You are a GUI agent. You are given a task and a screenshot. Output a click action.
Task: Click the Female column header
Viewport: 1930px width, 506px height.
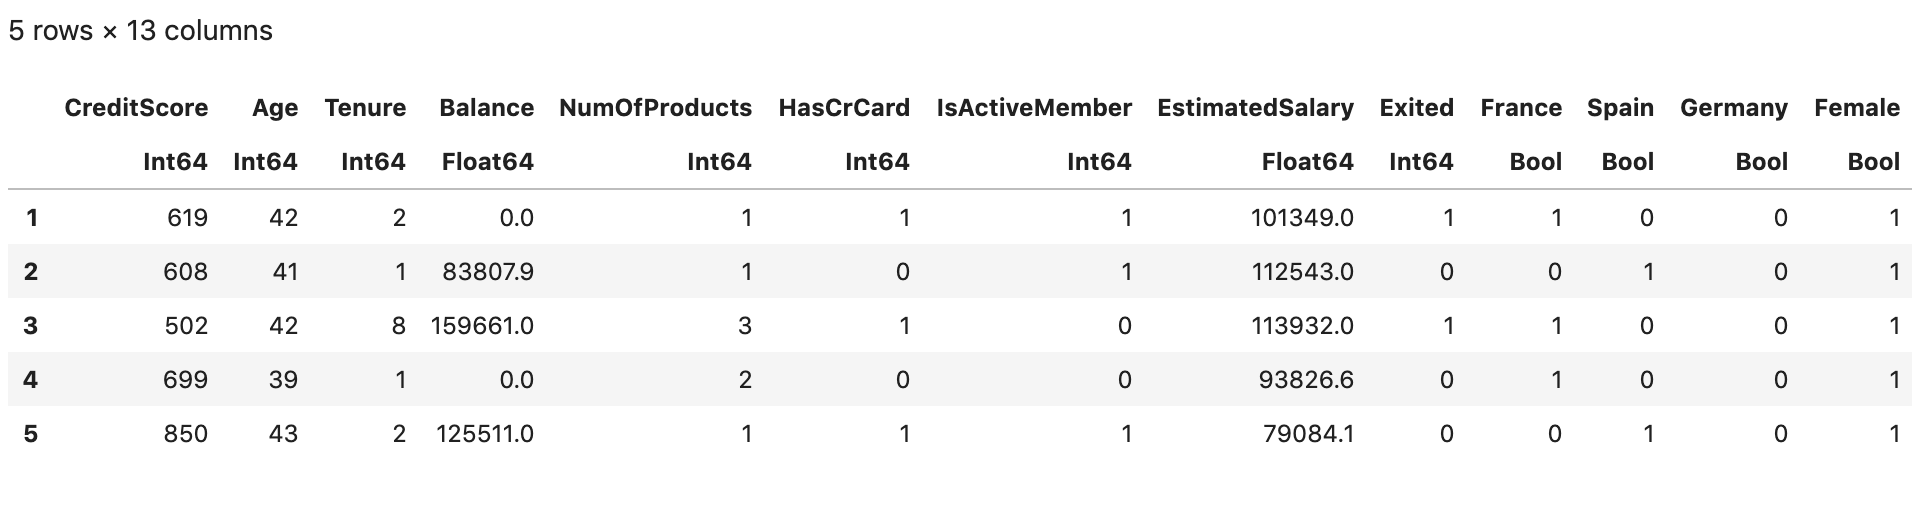[x=1856, y=108]
